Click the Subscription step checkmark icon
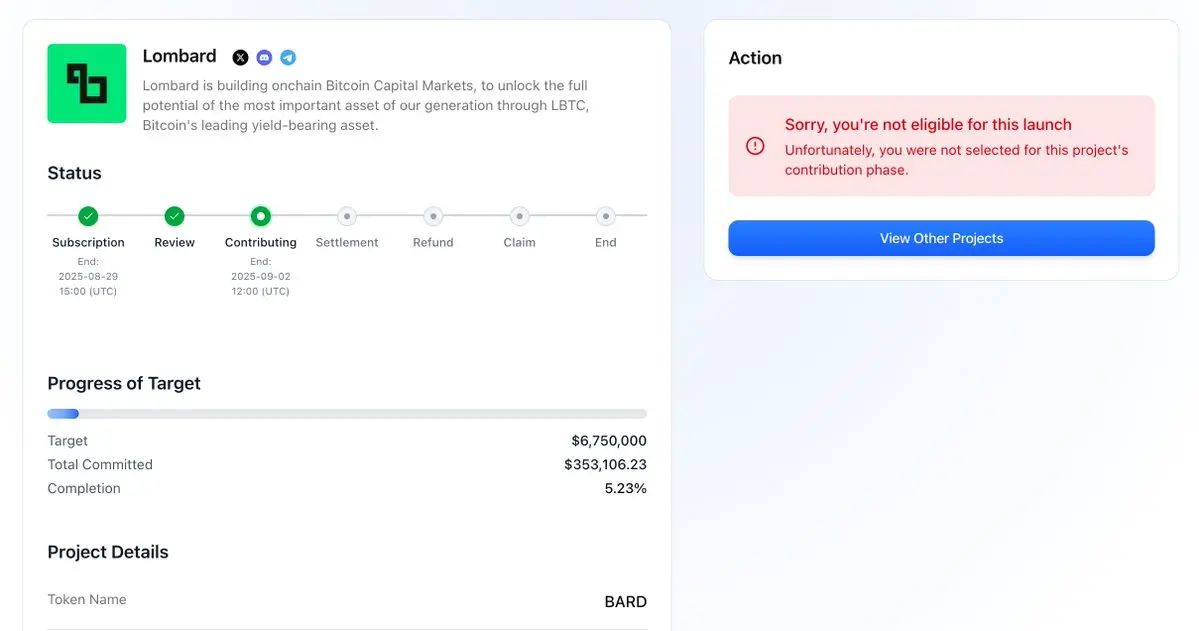This screenshot has height=631, width=1199. (x=88, y=216)
